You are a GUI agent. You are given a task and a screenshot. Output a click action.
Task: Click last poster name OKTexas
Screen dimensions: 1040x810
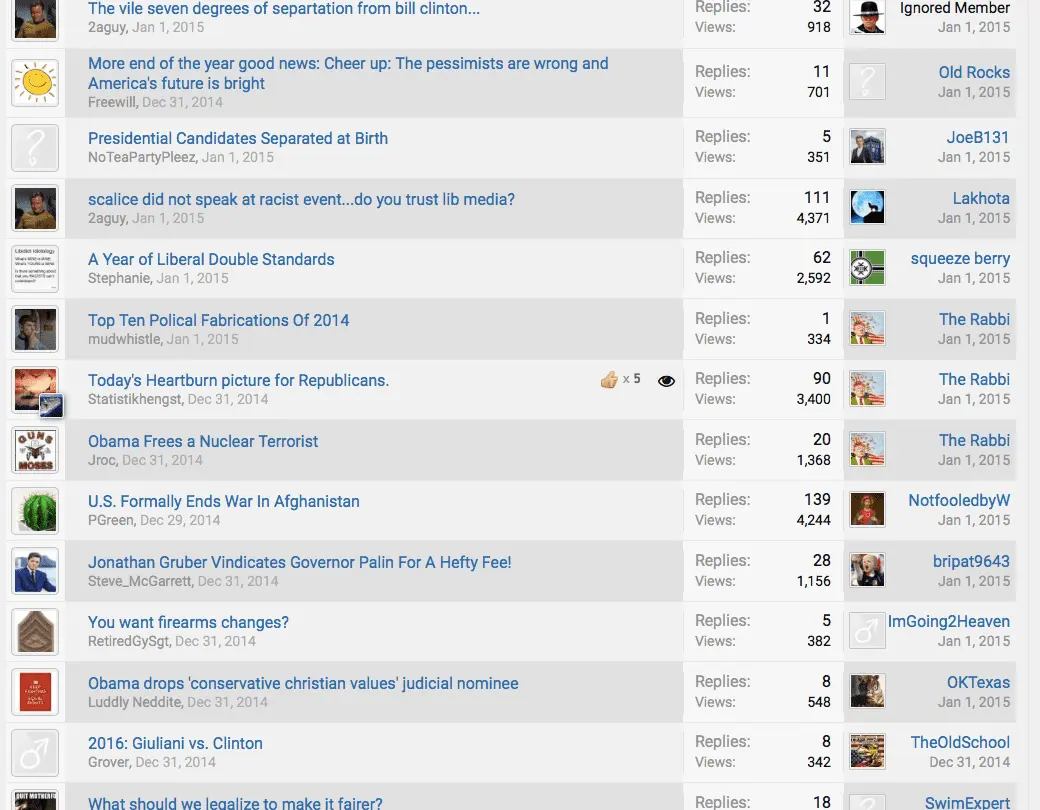pyautogui.click(x=978, y=683)
